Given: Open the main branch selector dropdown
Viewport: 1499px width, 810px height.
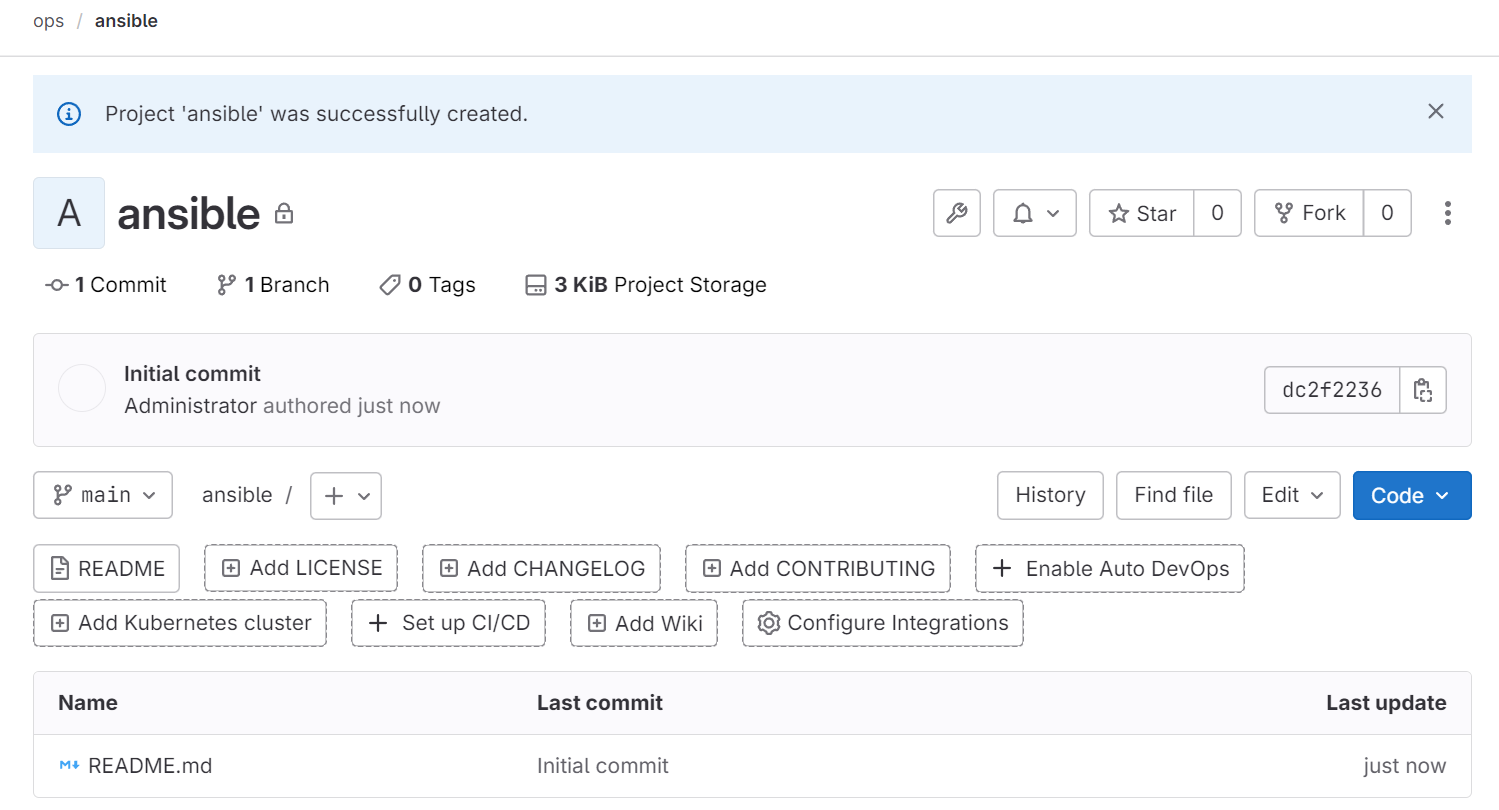Looking at the screenshot, I should (103, 495).
